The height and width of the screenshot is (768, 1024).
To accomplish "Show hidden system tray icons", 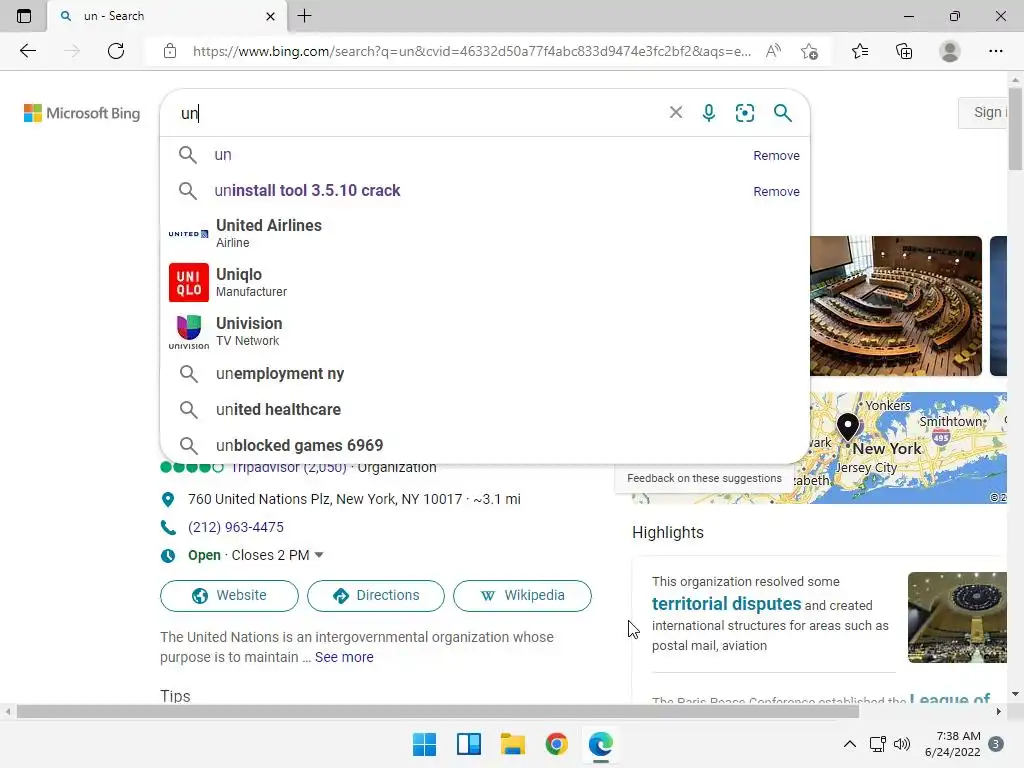I will [849, 744].
